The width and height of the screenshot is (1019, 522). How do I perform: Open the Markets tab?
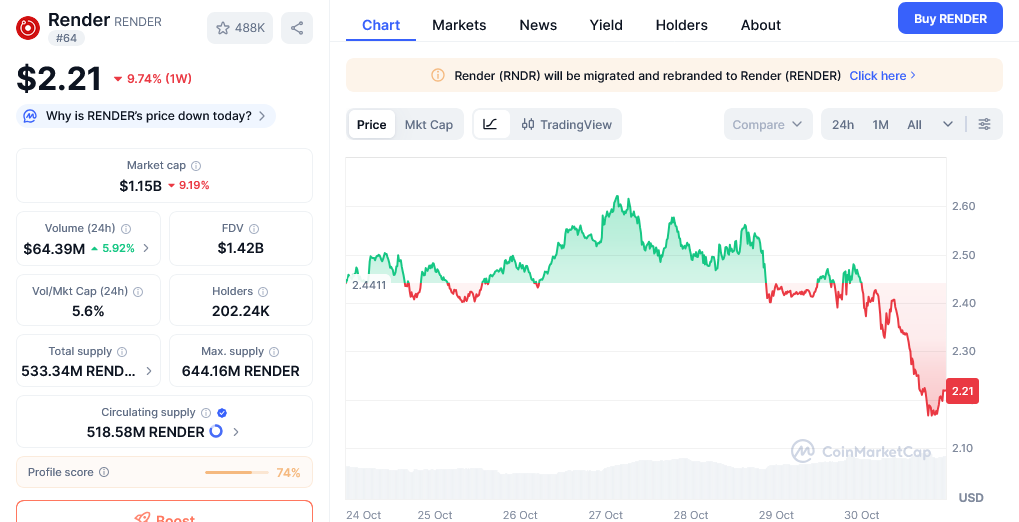coord(459,25)
